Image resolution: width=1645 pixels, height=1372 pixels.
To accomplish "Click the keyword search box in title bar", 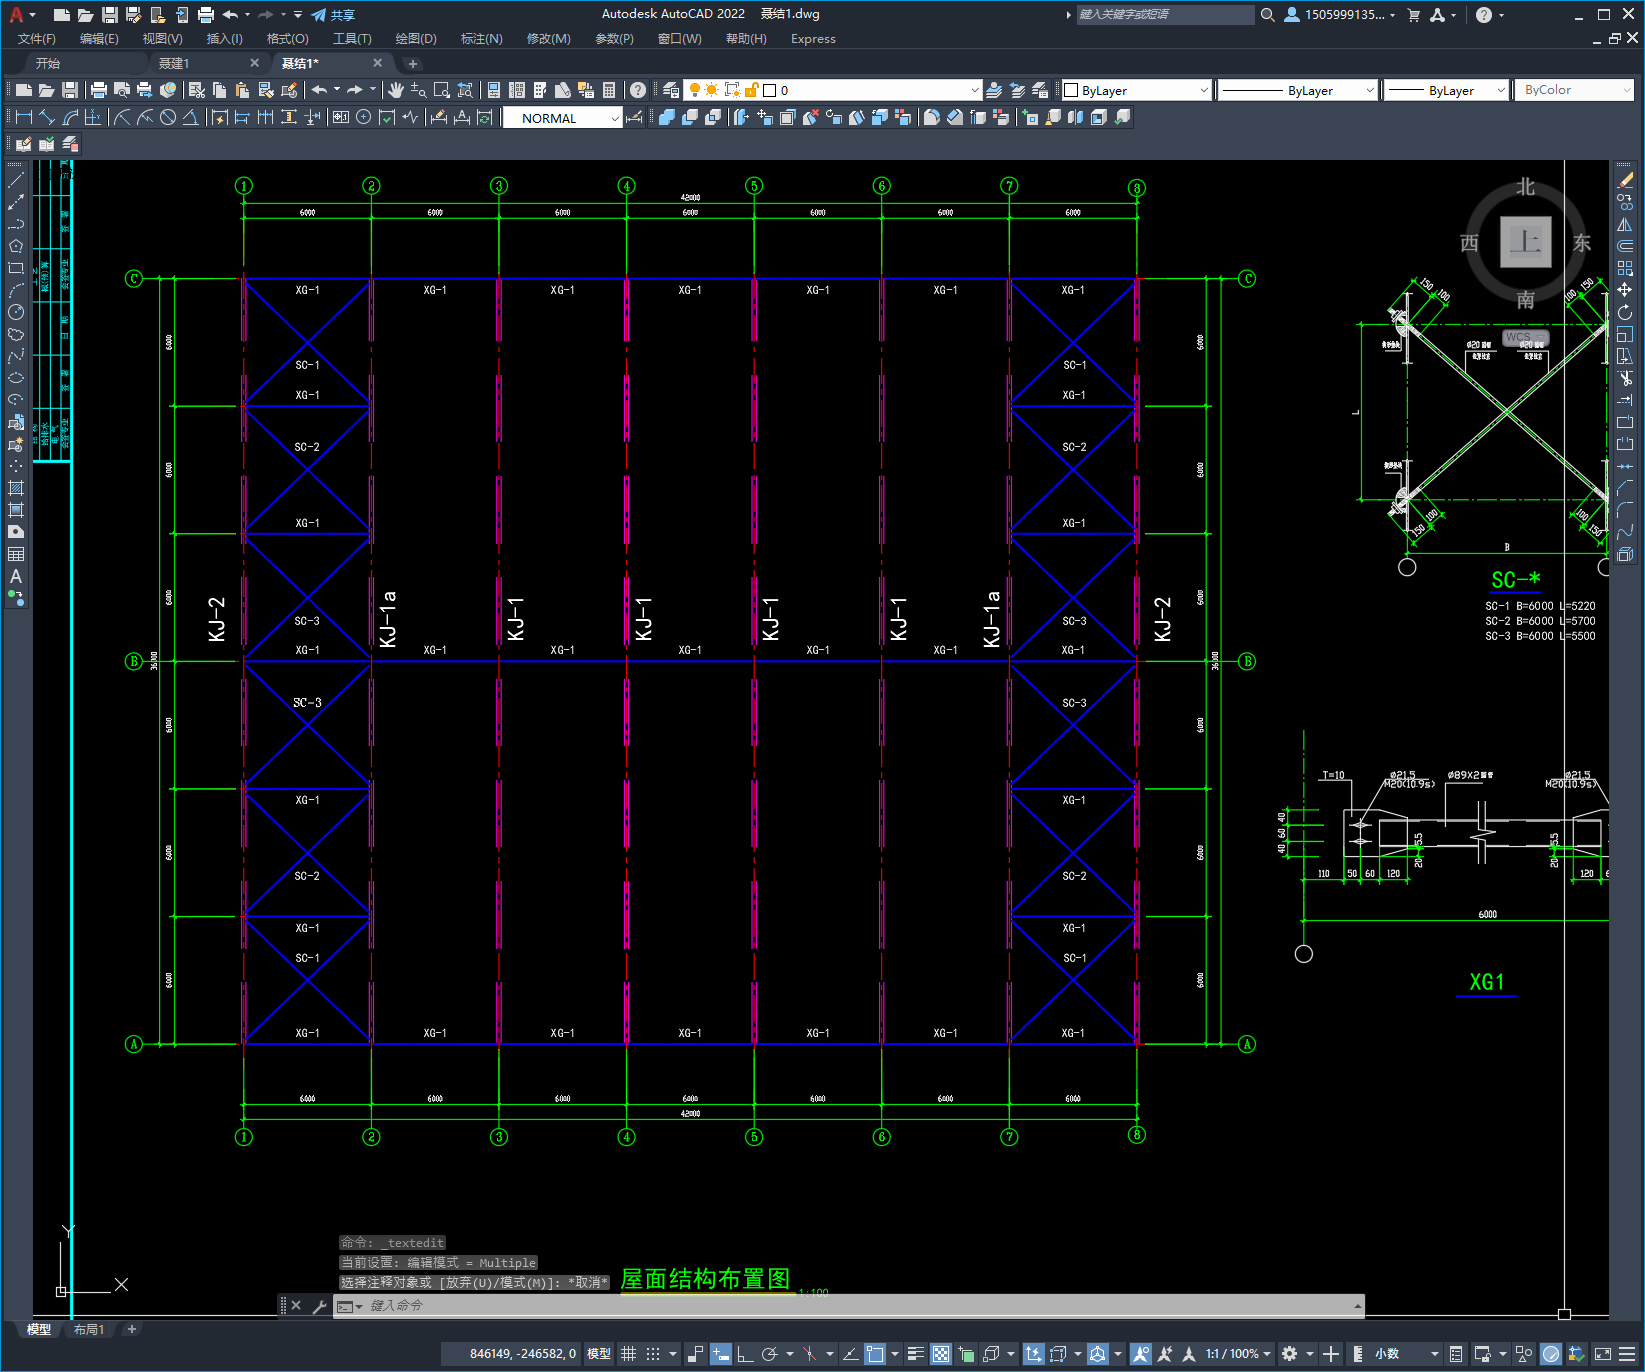I will coord(1165,15).
